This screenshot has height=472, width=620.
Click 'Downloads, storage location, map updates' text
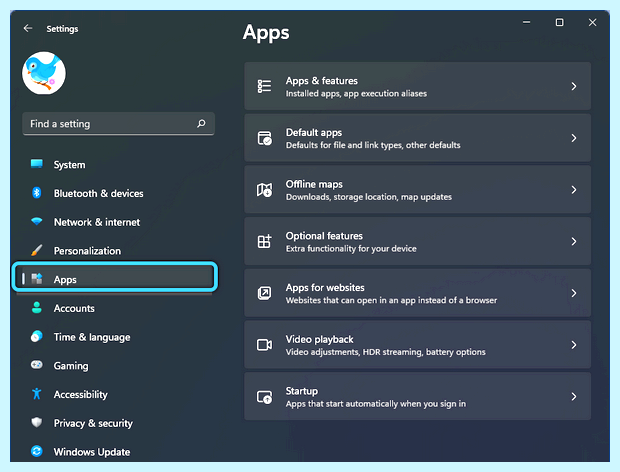coord(369,197)
